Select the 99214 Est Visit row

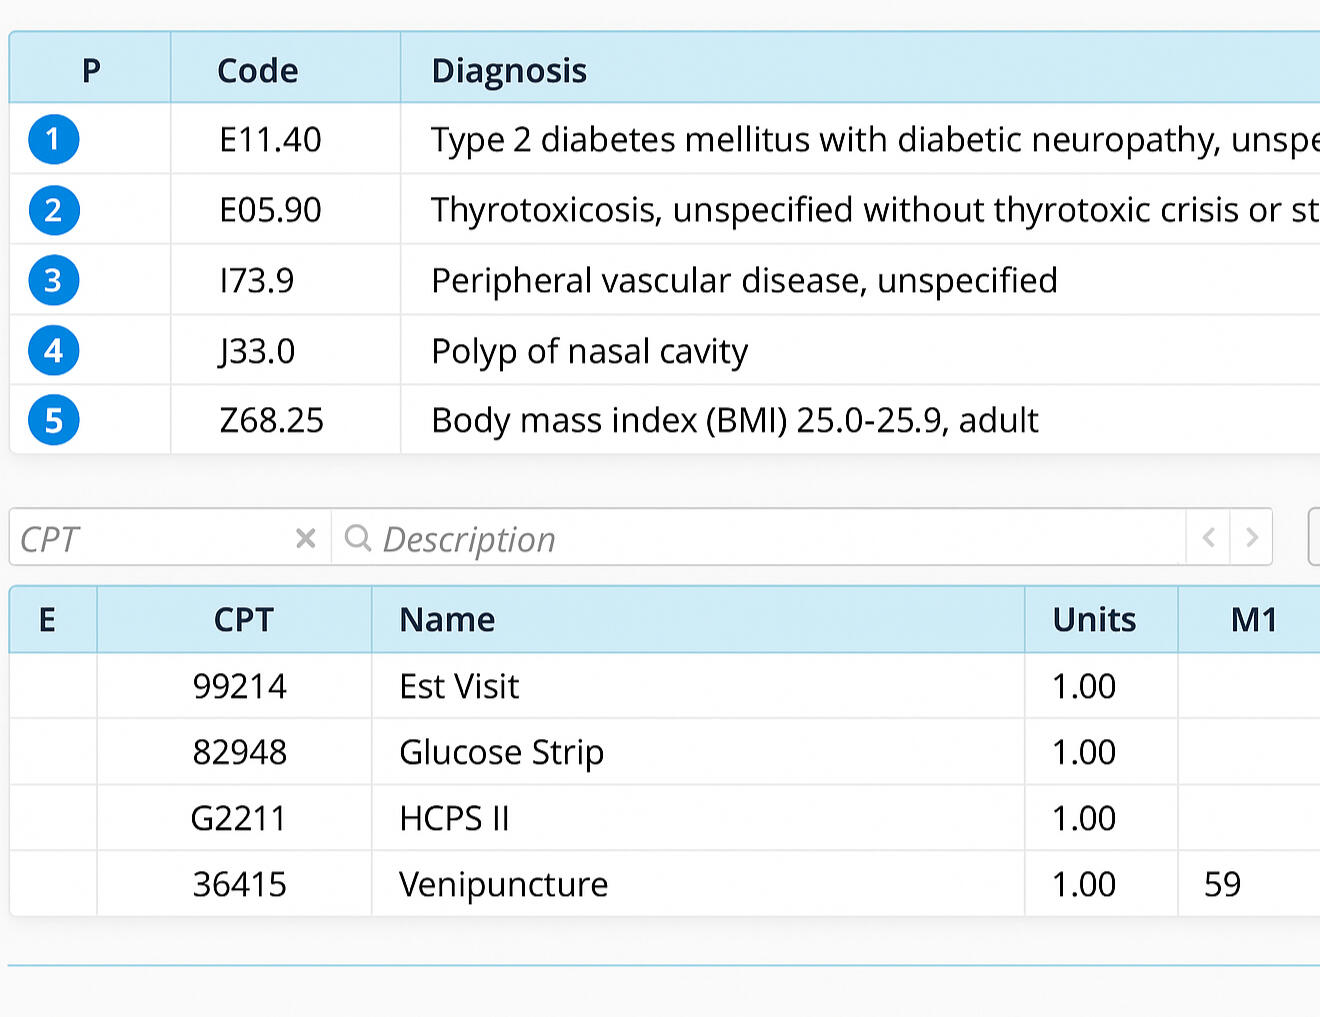coord(459,686)
